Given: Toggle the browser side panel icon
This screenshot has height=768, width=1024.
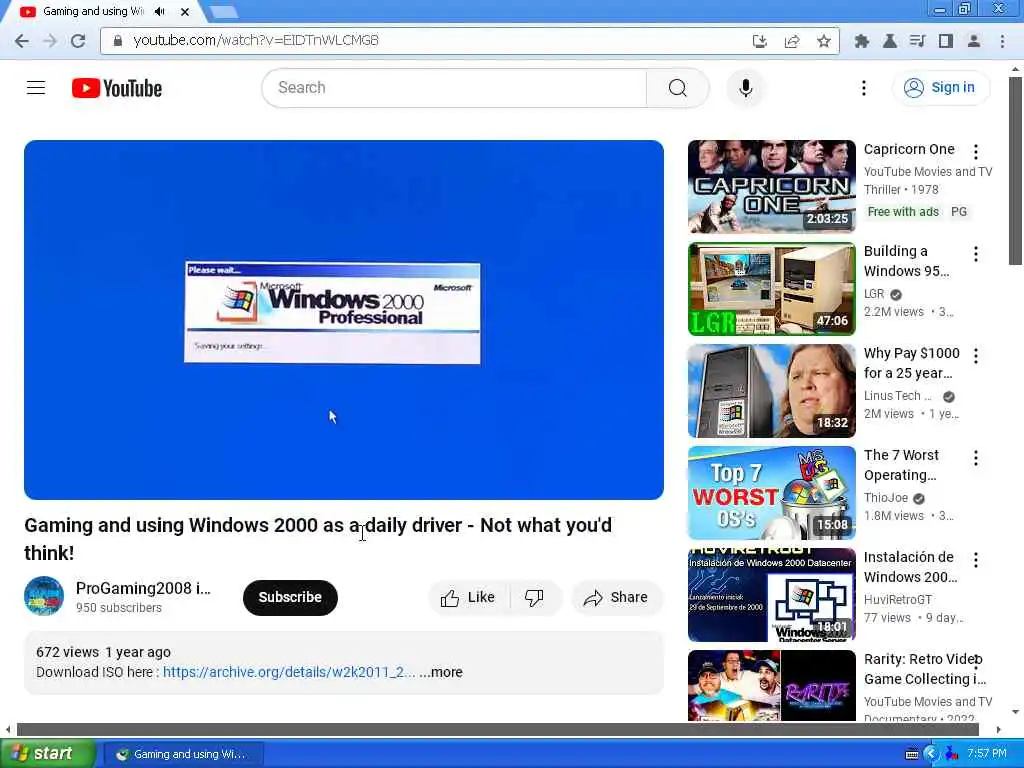Looking at the screenshot, I should [x=946, y=41].
